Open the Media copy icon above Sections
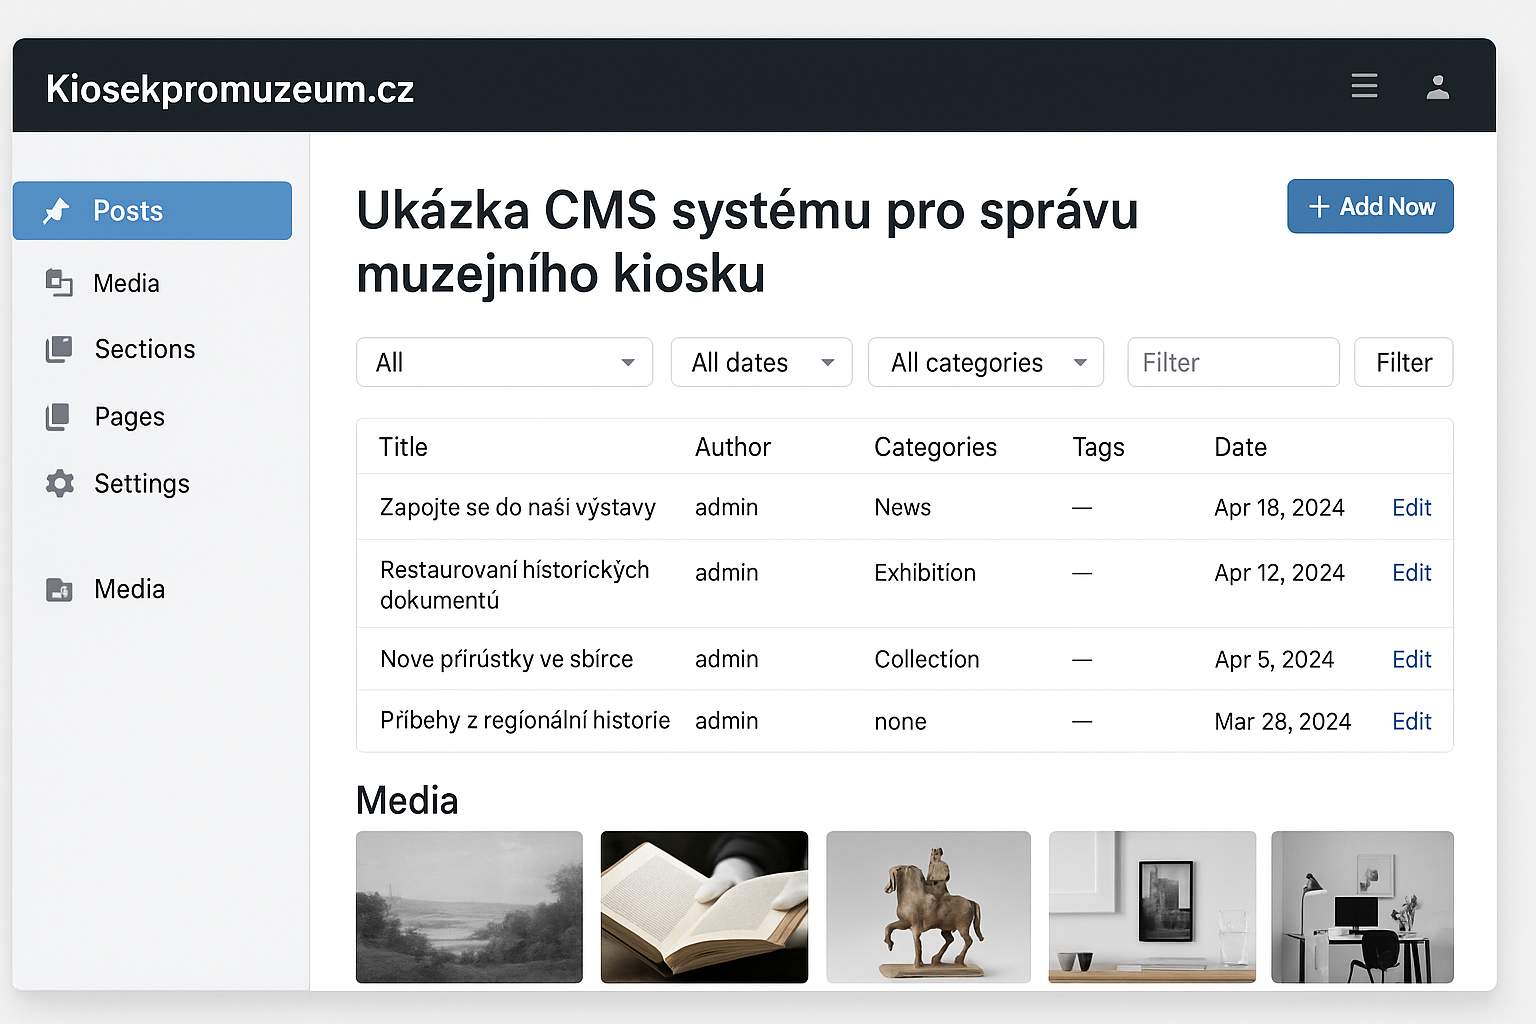 click(x=59, y=283)
